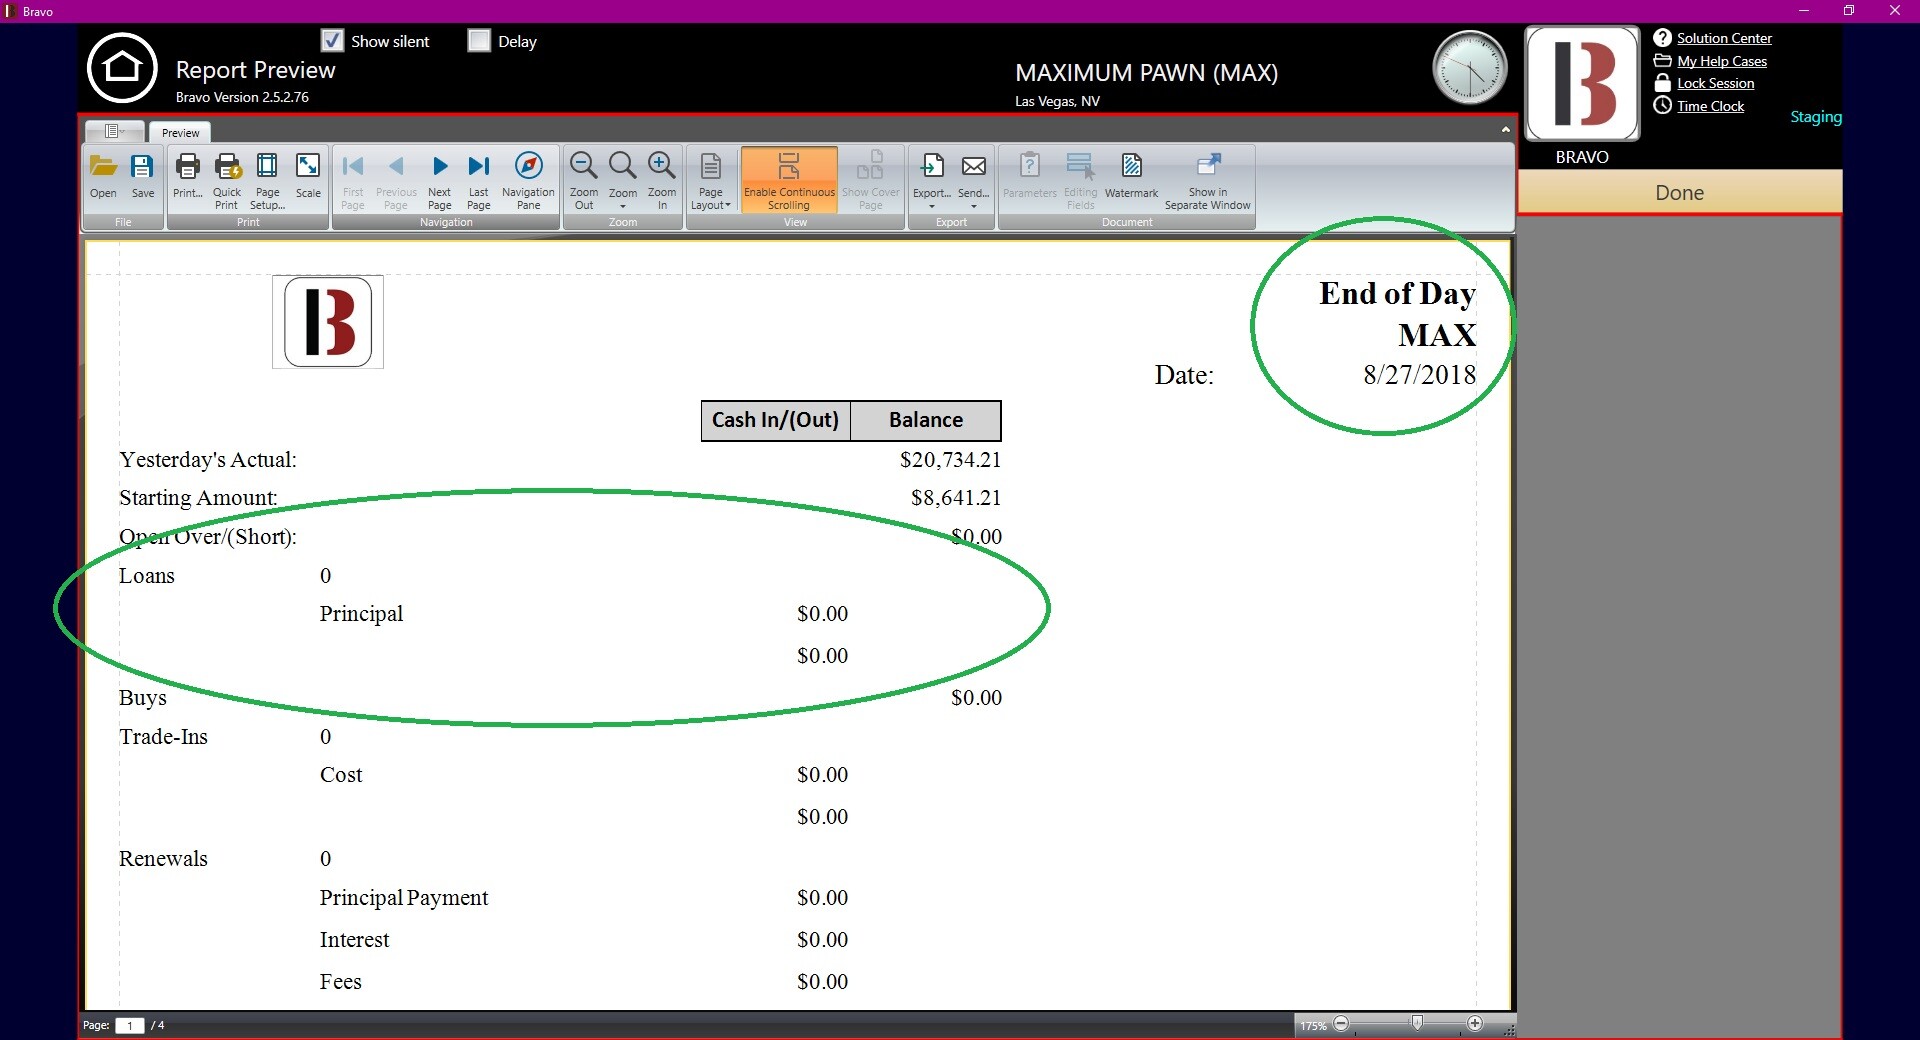Click the Zoom In magnifier
1920x1040 pixels.
coord(662,180)
